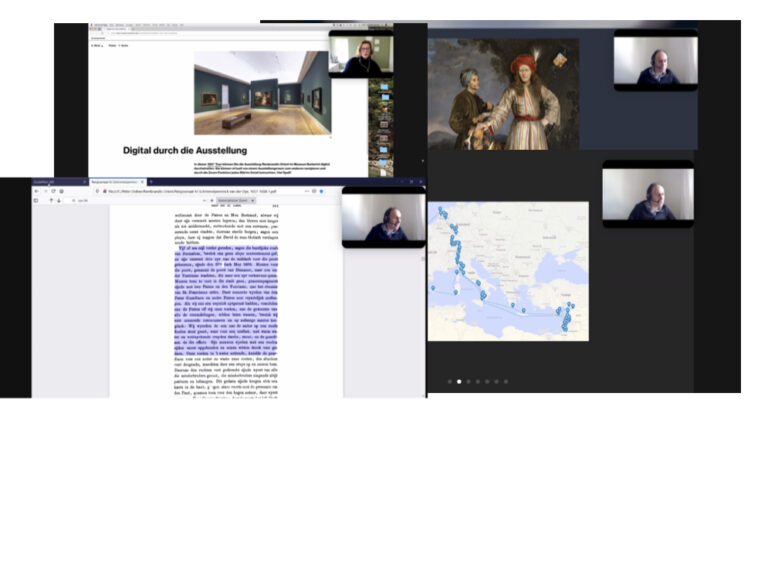768x576 pixels.
Task: Toggle the PDF viewer sidebar
Action: click(x=36, y=200)
